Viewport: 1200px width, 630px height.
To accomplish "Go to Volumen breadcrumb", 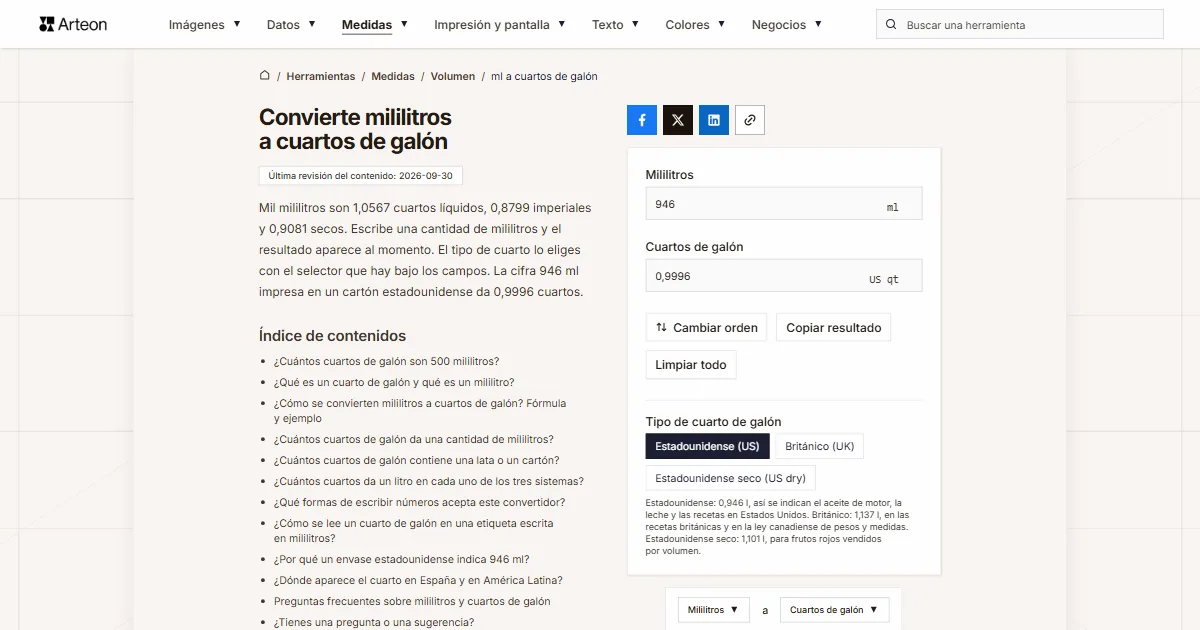I will pyautogui.click(x=453, y=76).
